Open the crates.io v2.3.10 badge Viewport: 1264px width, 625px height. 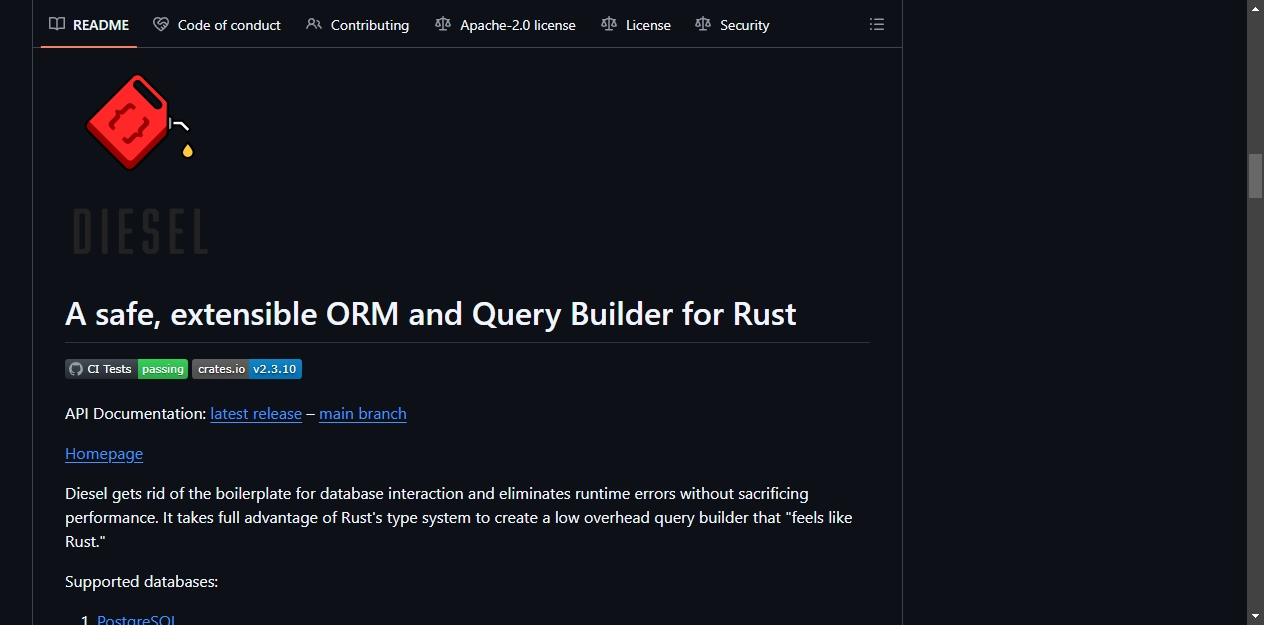(247, 369)
